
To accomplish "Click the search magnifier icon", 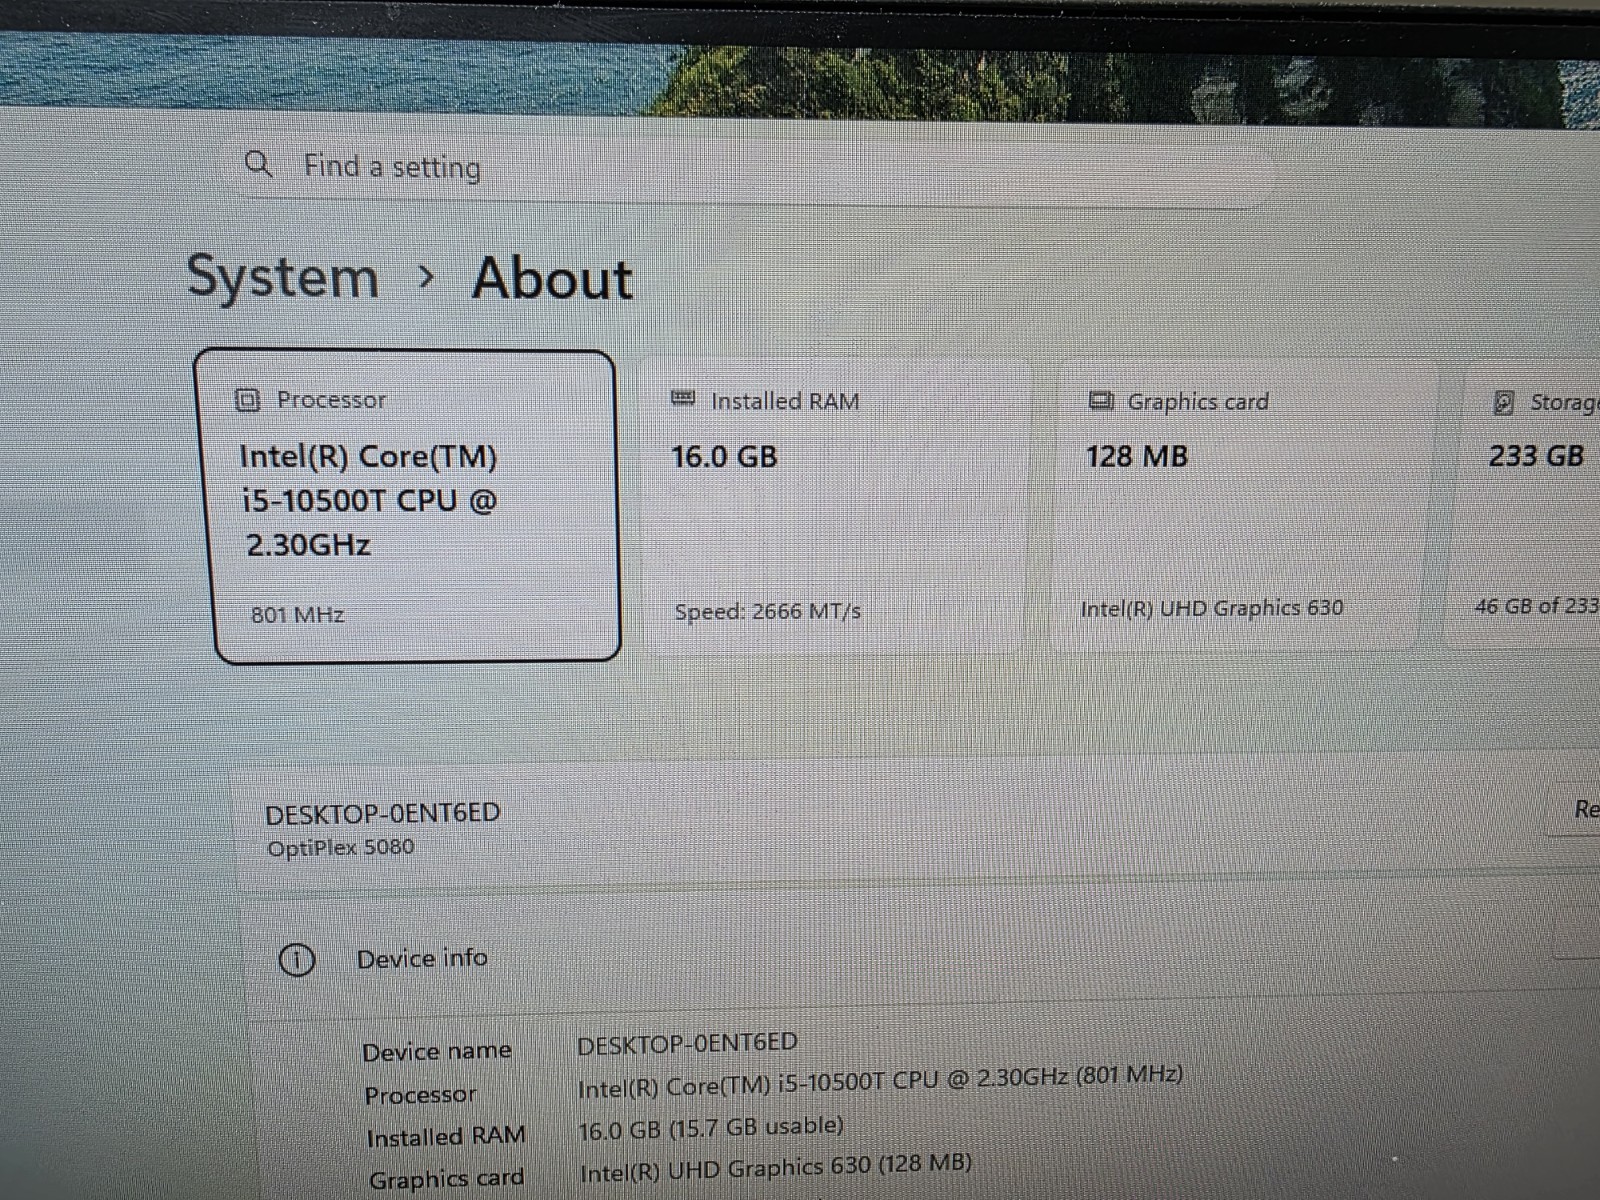I will point(258,163).
